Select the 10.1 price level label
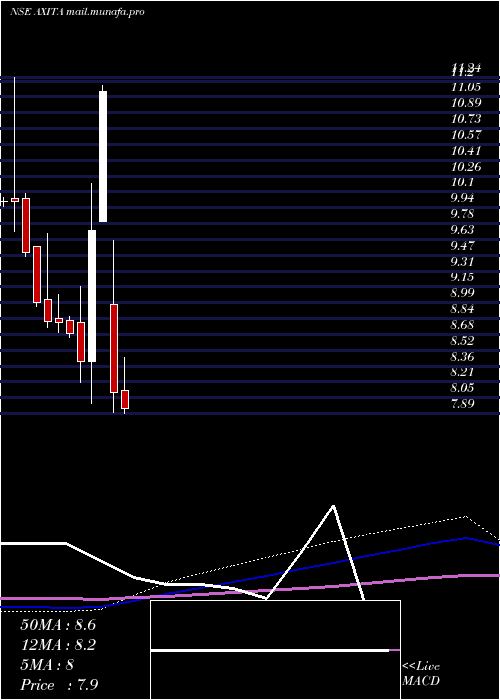Screen dimensions: 500x700 coord(462,182)
